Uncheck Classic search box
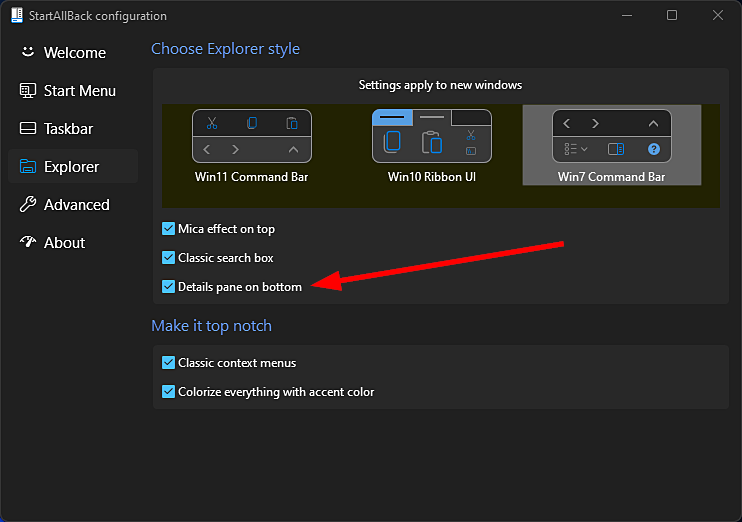This screenshot has height=522, width=742. pyautogui.click(x=168, y=257)
